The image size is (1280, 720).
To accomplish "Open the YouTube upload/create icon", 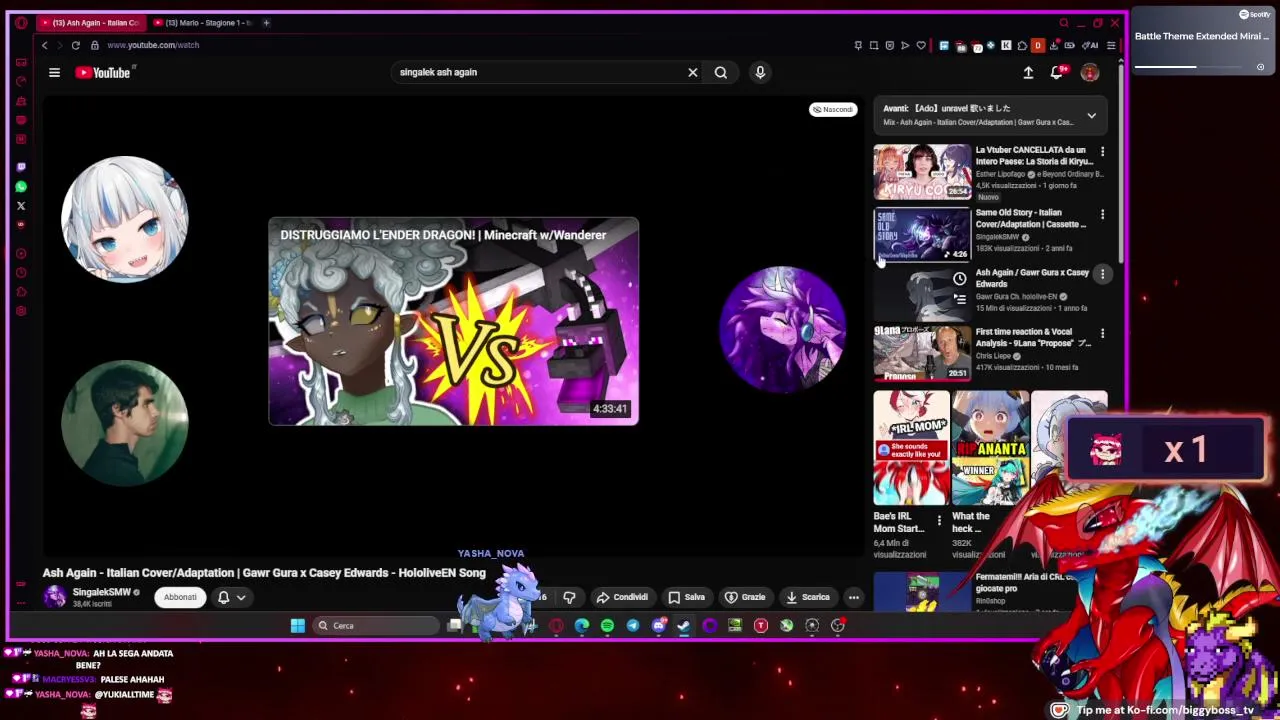I will tap(1028, 72).
